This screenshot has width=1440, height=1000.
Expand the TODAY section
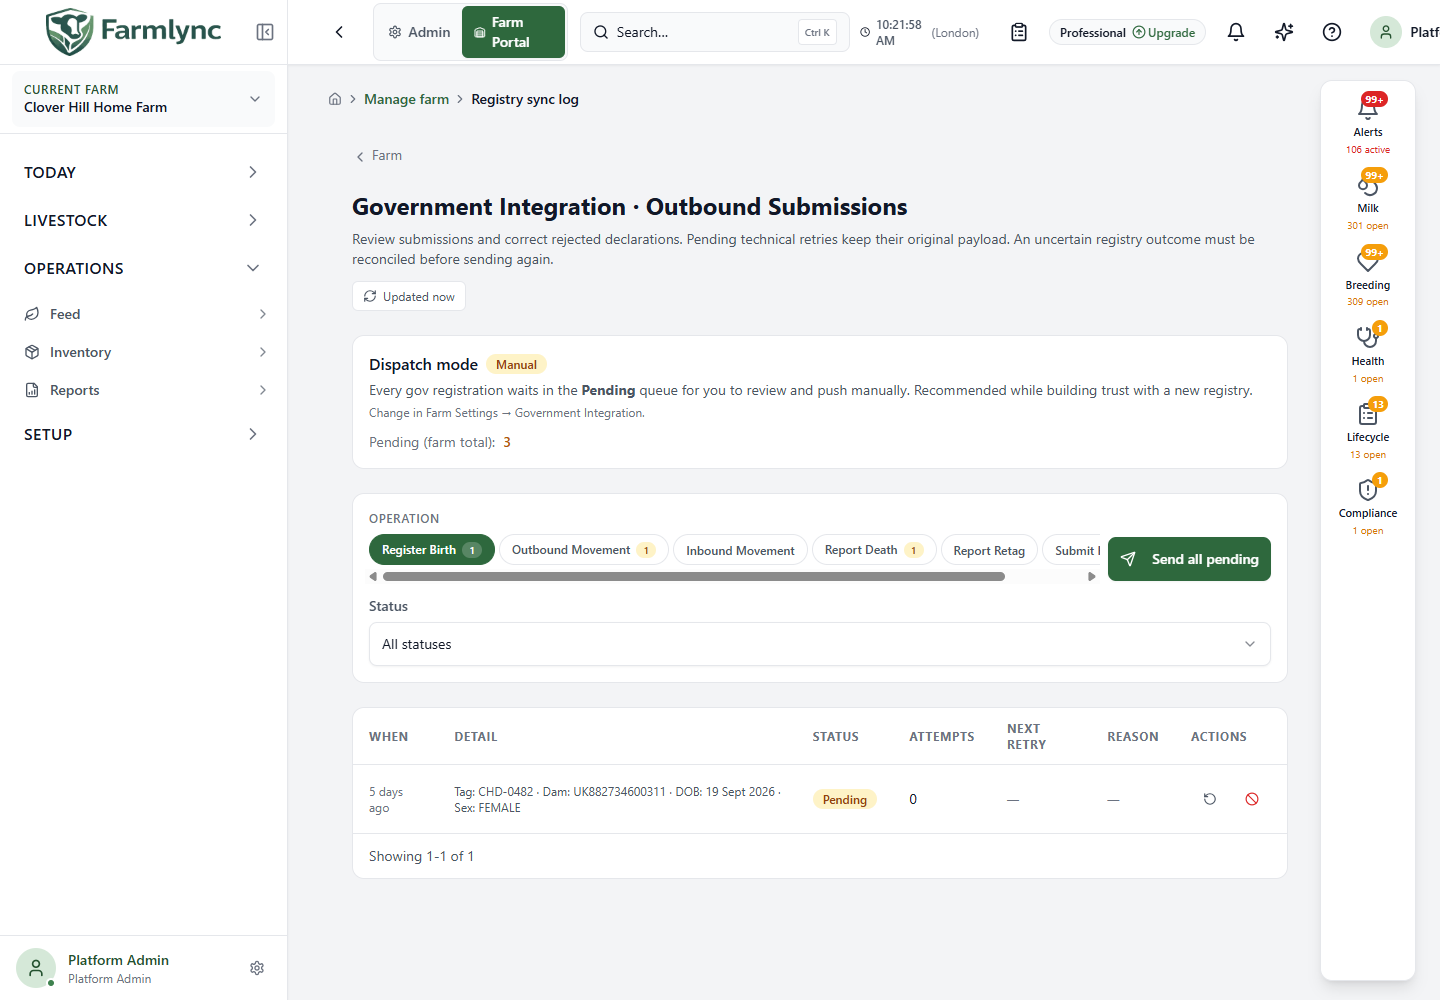click(x=143, y=172)
